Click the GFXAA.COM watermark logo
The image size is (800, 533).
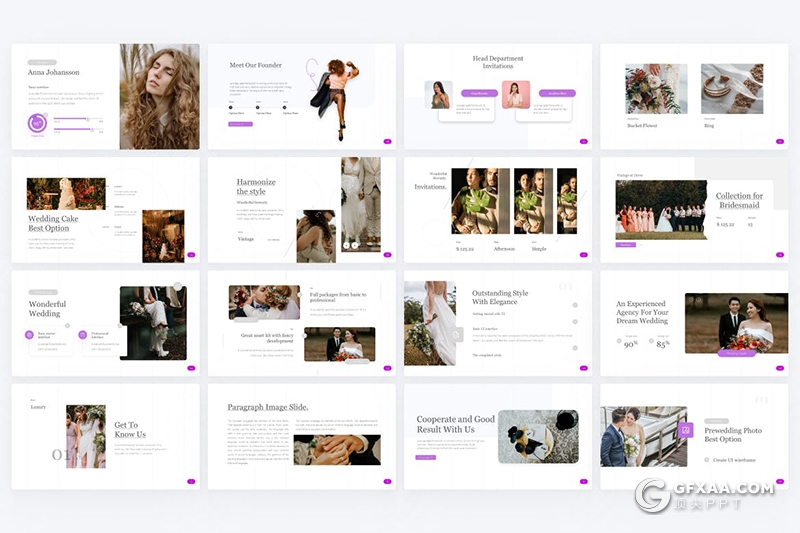click(x=653, y=496)
